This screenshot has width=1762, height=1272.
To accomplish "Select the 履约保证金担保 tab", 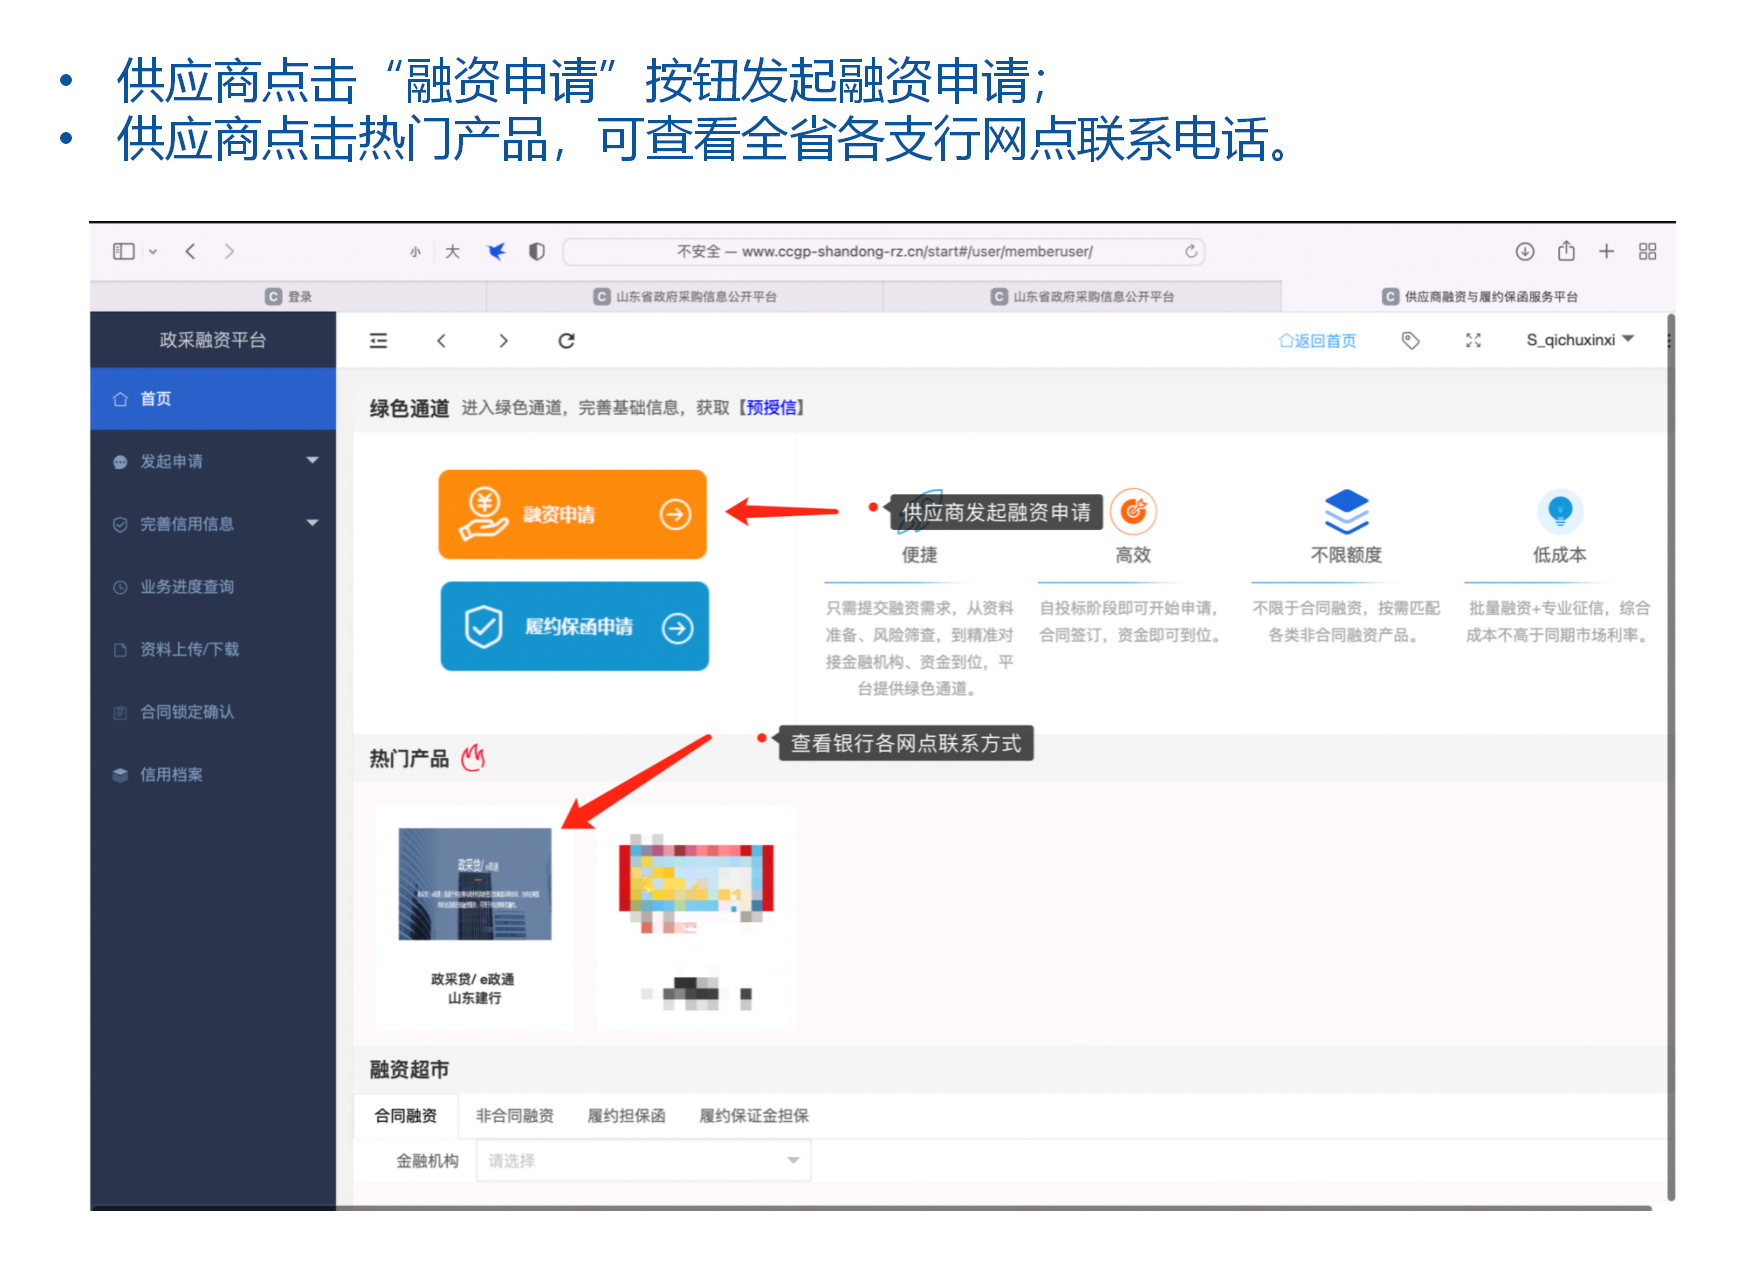I will [754, 1116].
